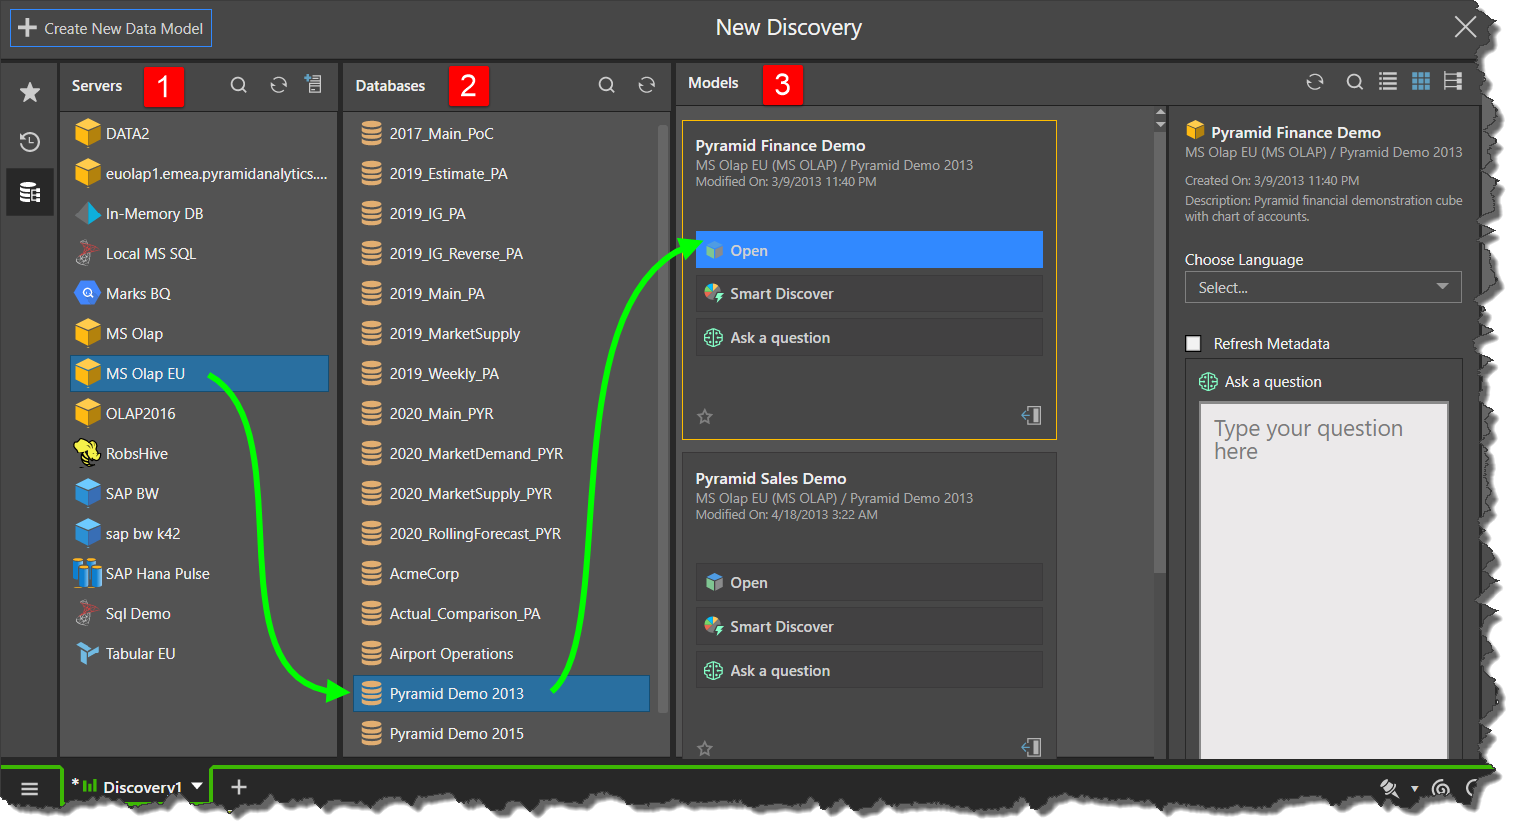Click the search icon in Servers panel
Screen dimensions: 1520x836
tap(239, 86)
